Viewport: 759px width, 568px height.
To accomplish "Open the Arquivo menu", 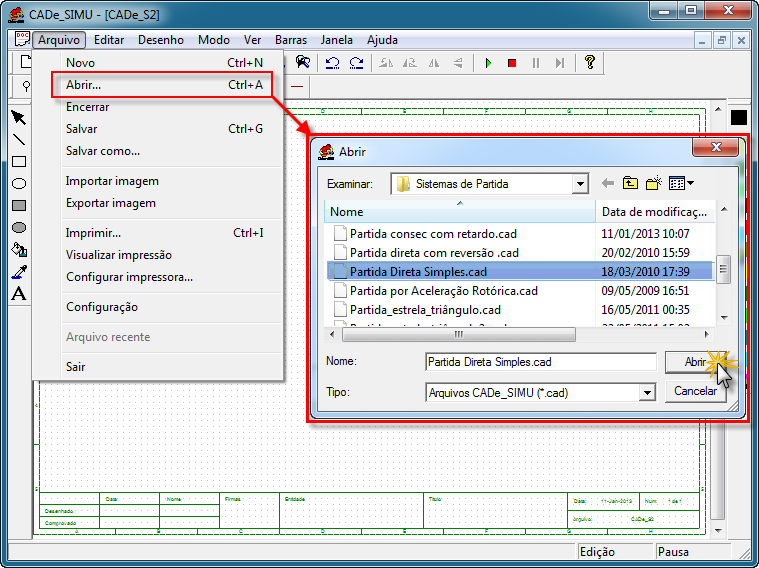I will point(59,40).
